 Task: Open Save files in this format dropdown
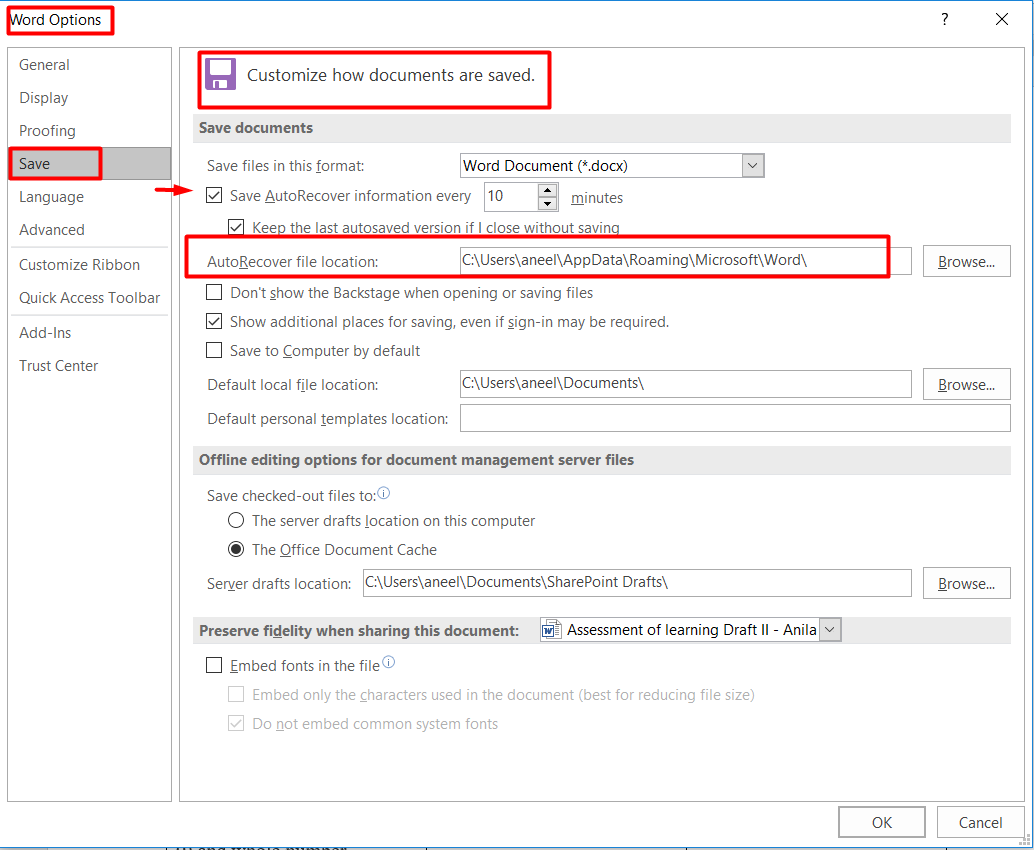click(752, 166)
